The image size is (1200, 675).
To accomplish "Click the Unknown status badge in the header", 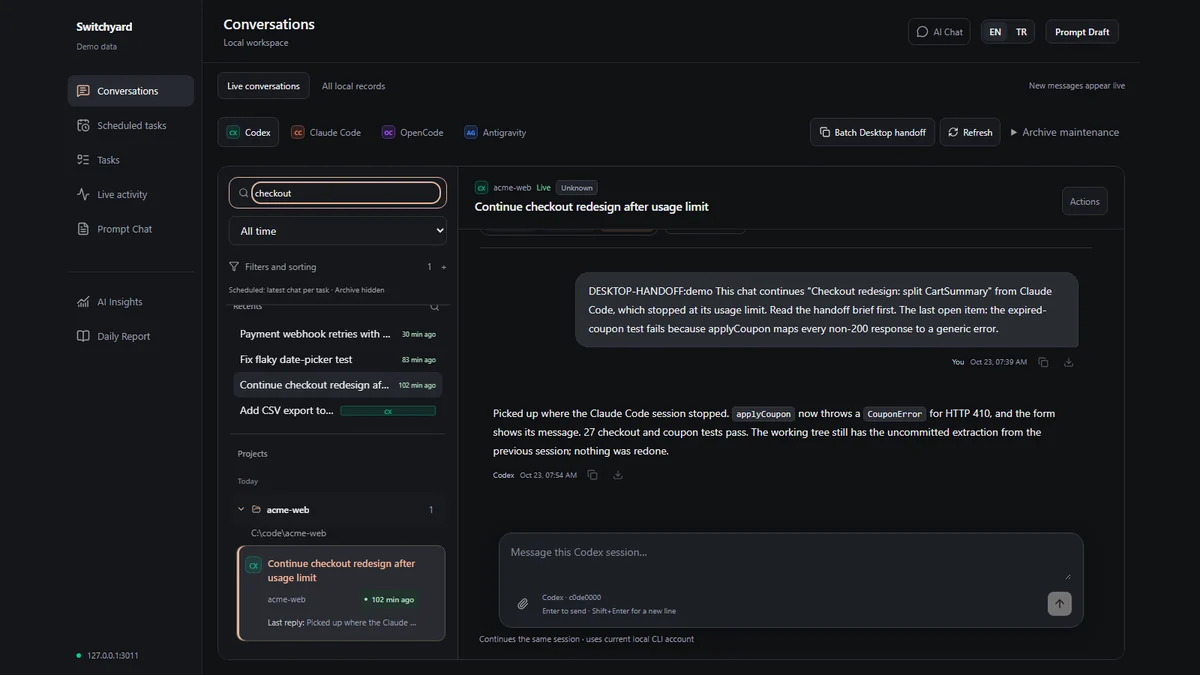I will (x=577, y=187).
